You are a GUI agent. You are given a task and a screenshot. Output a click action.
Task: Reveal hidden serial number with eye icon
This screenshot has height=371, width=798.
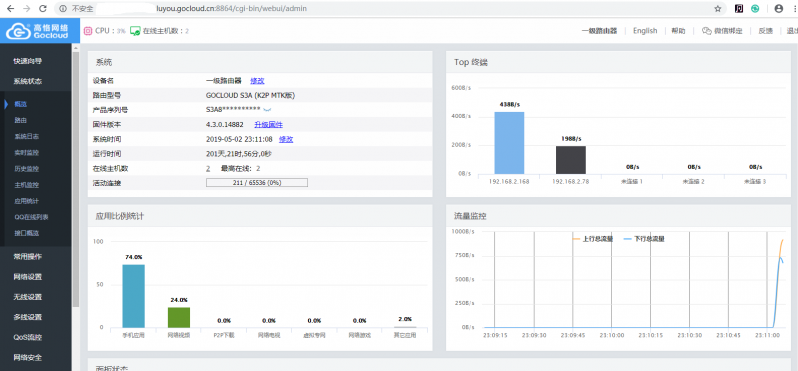(267, 110)
